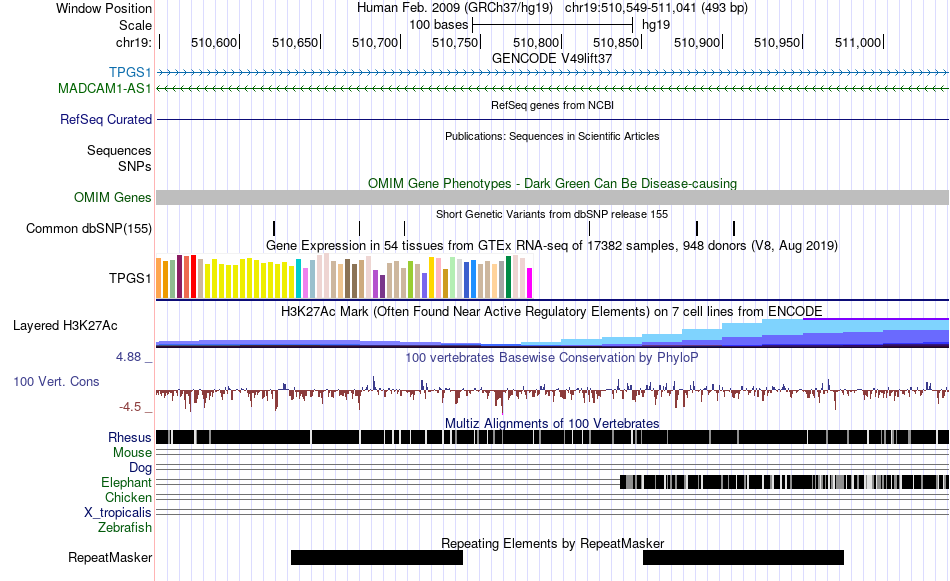This screenshot has width=950, height=581.
Task: Click the 100 bases scale bar label
Action: (x=439, y=25)
